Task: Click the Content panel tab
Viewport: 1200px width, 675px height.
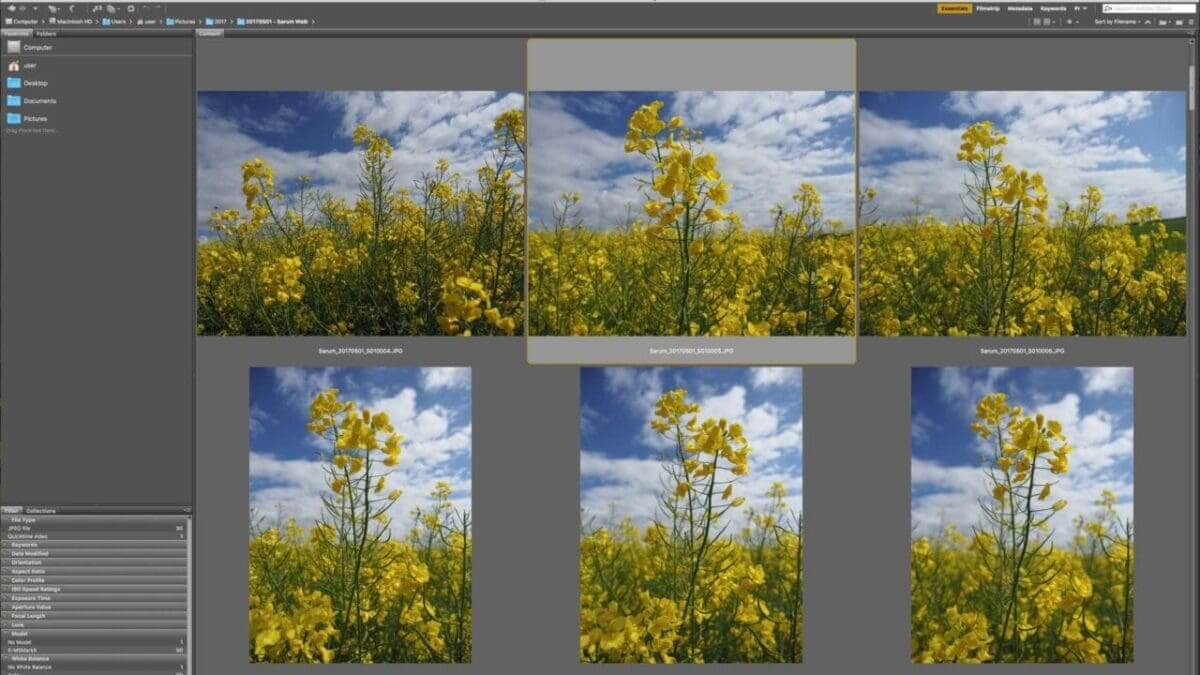Action: coord(210,34)
